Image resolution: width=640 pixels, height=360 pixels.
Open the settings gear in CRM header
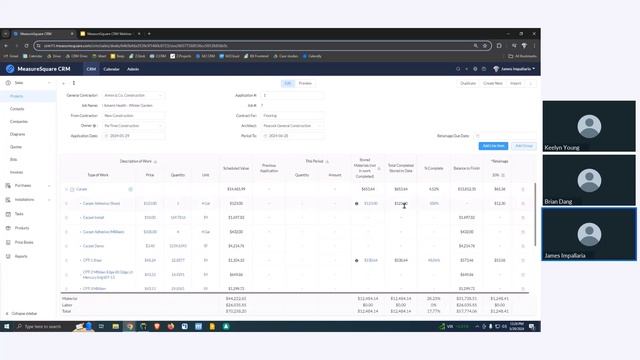[x=475, y=69]
